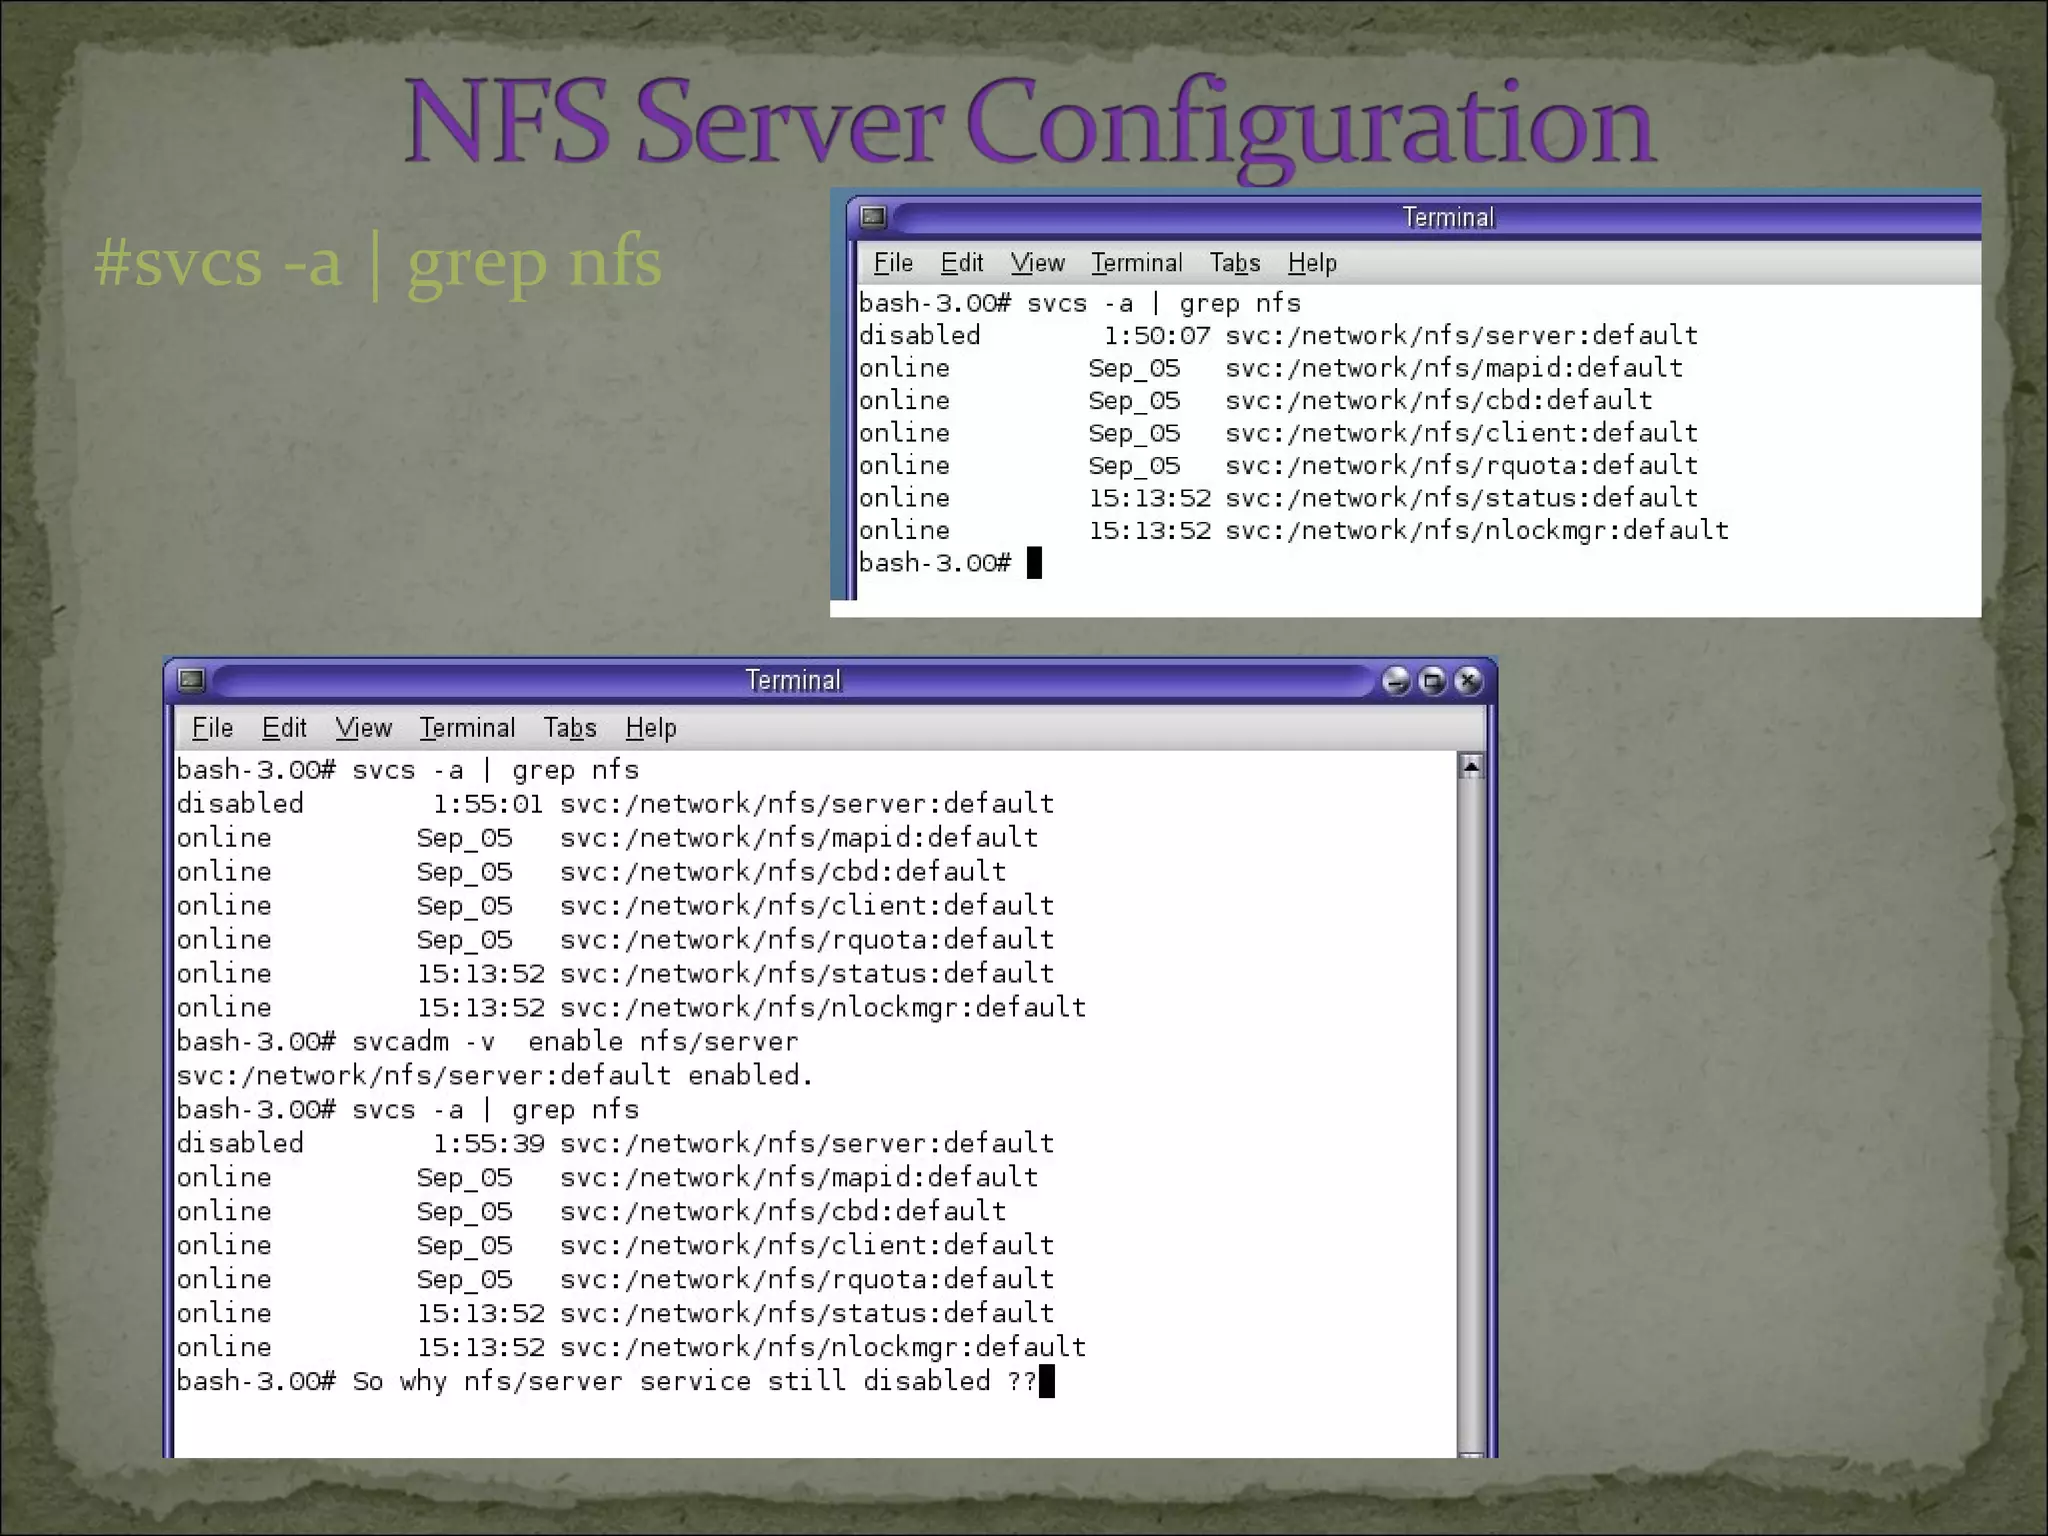Screen dimensions: 2048x1536
Task: Open Edit menu in lower Terminal window
Action: pyautogui.click(x=284, y=728)
